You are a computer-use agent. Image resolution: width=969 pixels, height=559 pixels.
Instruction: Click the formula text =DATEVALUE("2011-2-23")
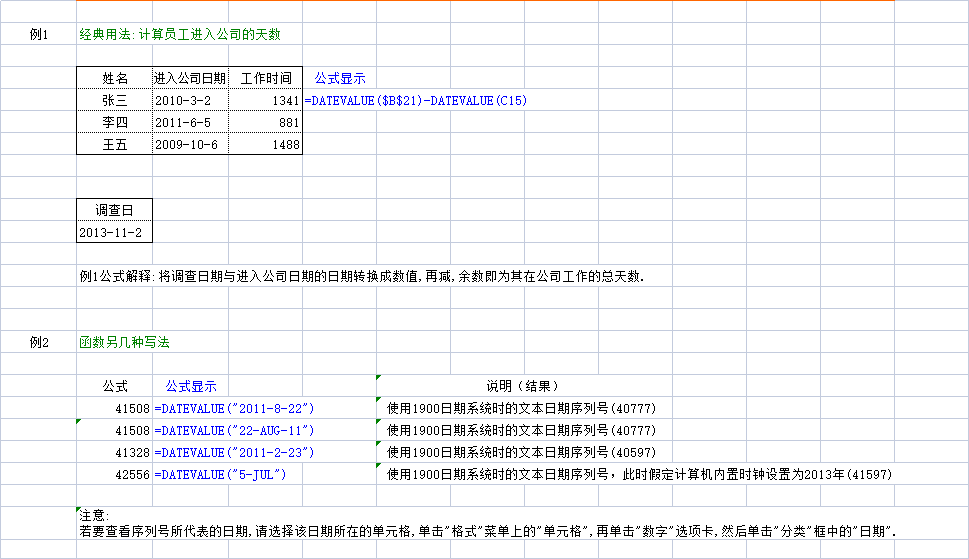tap(234, 453)
